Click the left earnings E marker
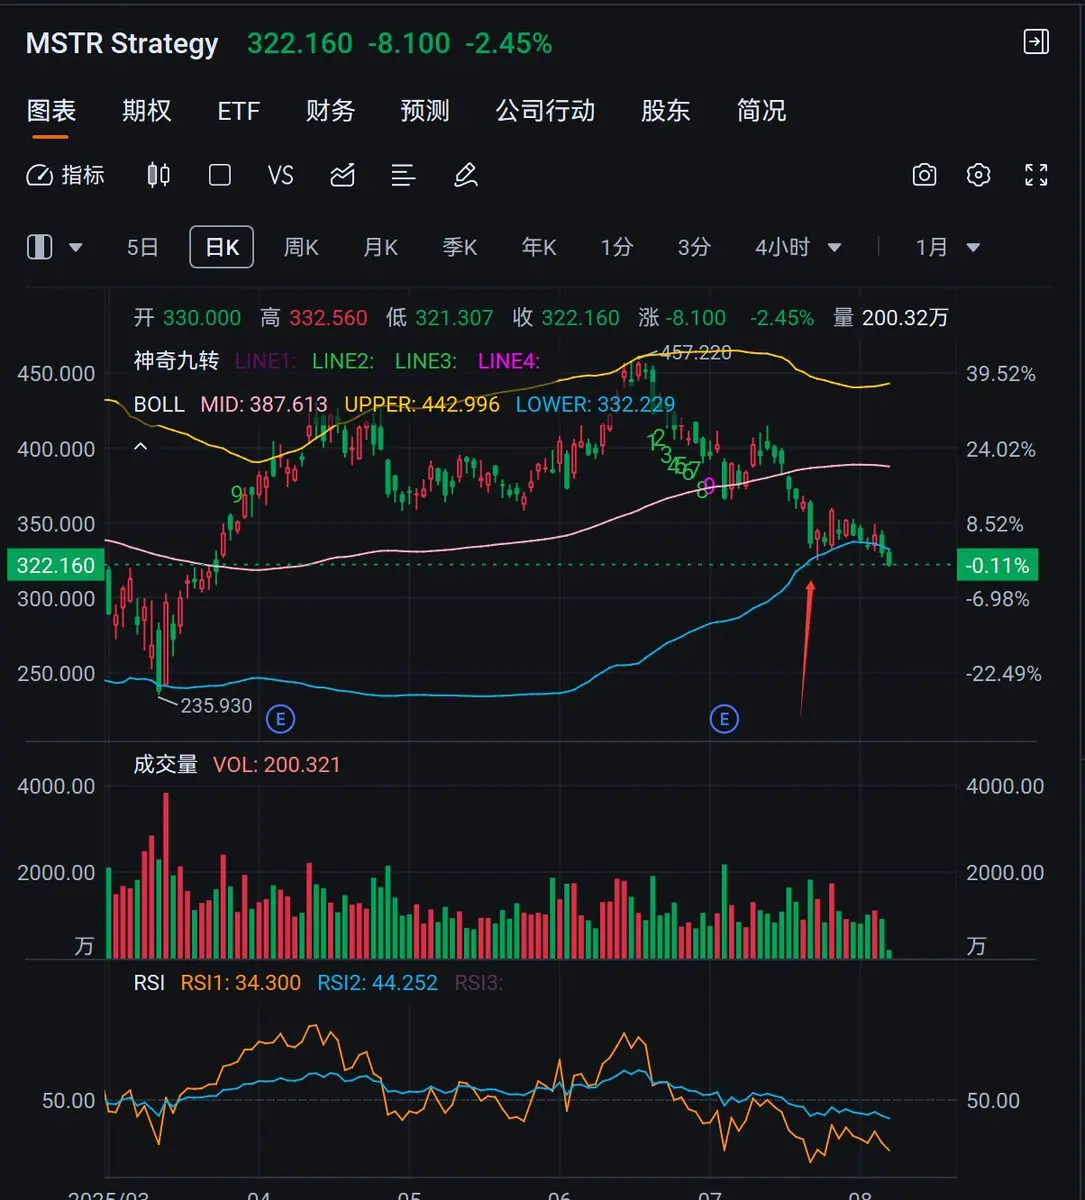 (x=281, y=718)
